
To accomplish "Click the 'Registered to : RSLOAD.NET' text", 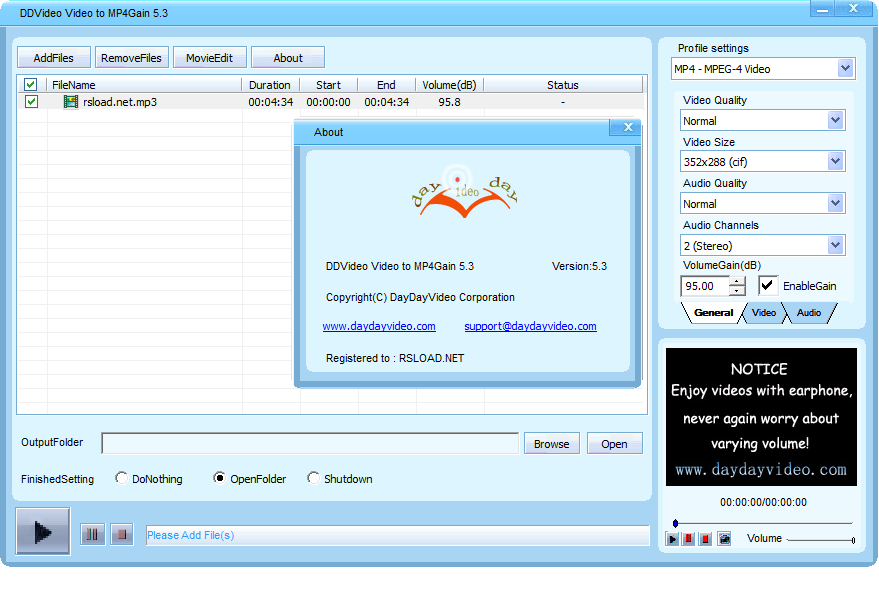I will tap(395, 358).
